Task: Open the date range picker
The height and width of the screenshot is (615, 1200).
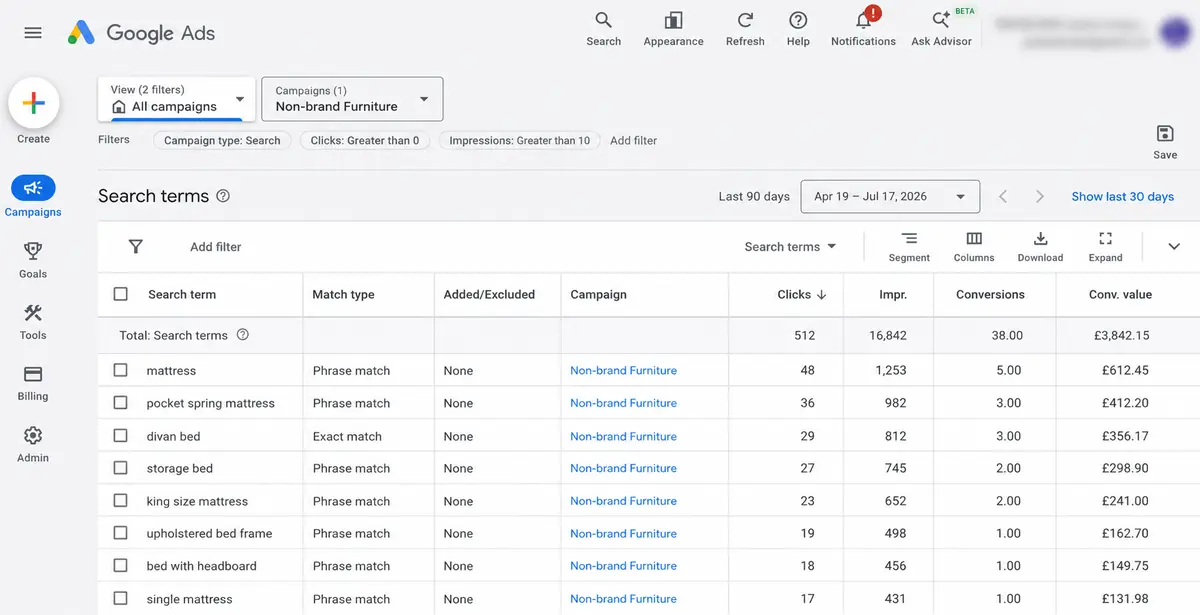Action: point(890,197)
